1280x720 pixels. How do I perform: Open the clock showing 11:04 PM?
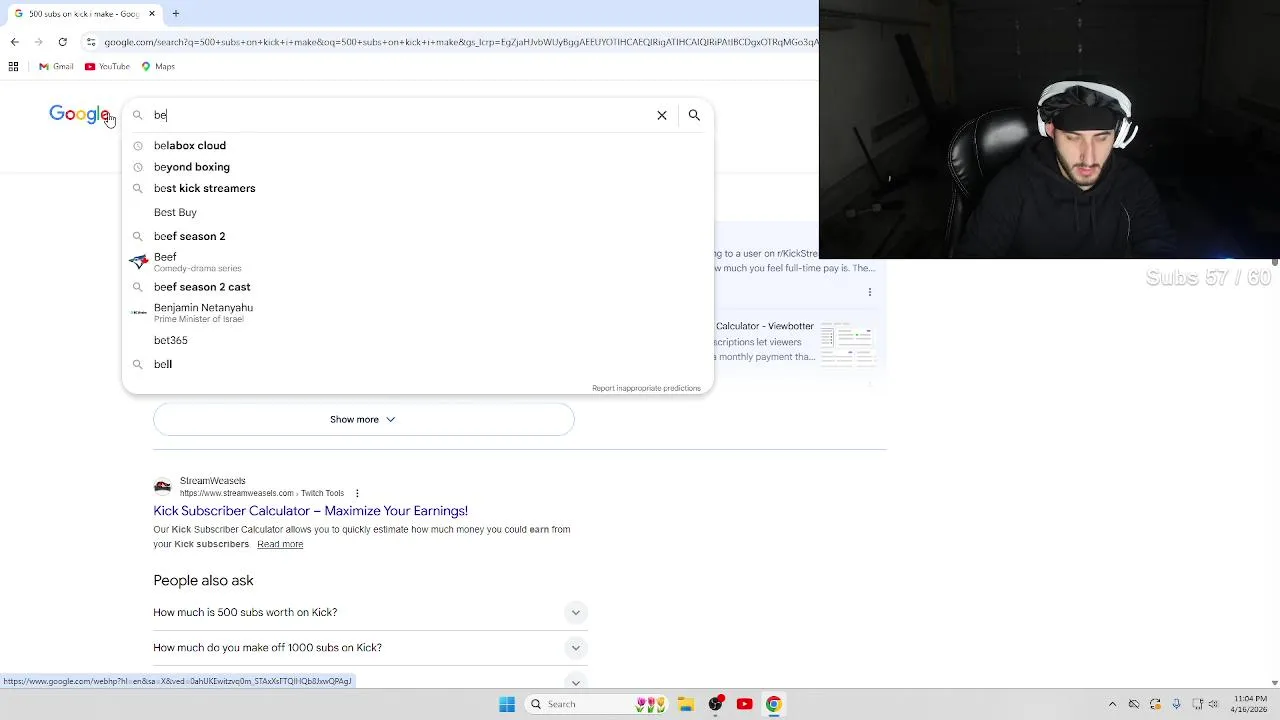coord(1250,704)
